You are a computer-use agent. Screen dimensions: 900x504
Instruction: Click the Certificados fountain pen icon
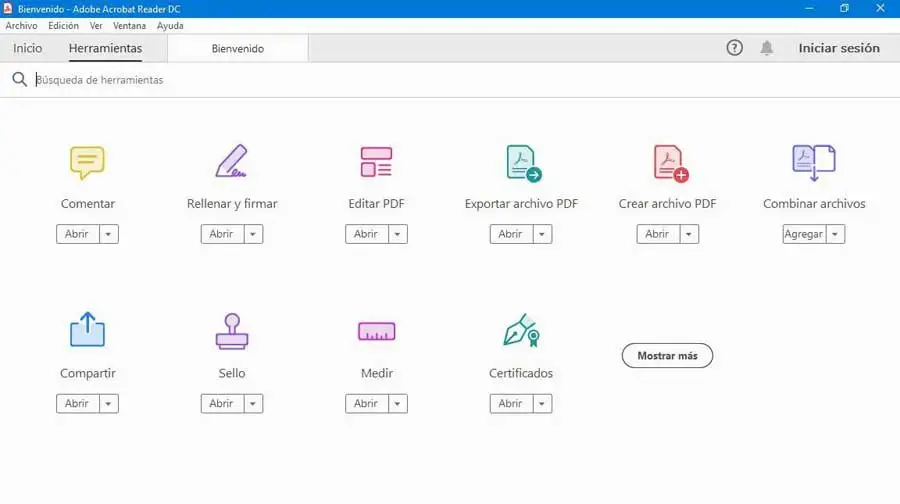coord(521,330)
